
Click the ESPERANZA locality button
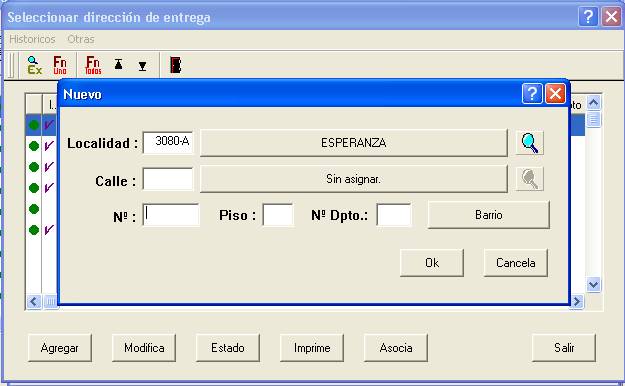tap(354, 143)
